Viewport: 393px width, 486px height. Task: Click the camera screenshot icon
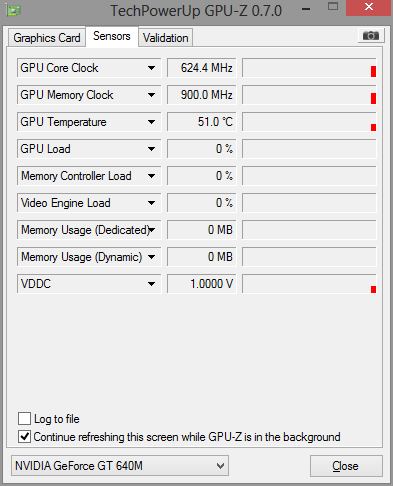click(x=371, y=35)
